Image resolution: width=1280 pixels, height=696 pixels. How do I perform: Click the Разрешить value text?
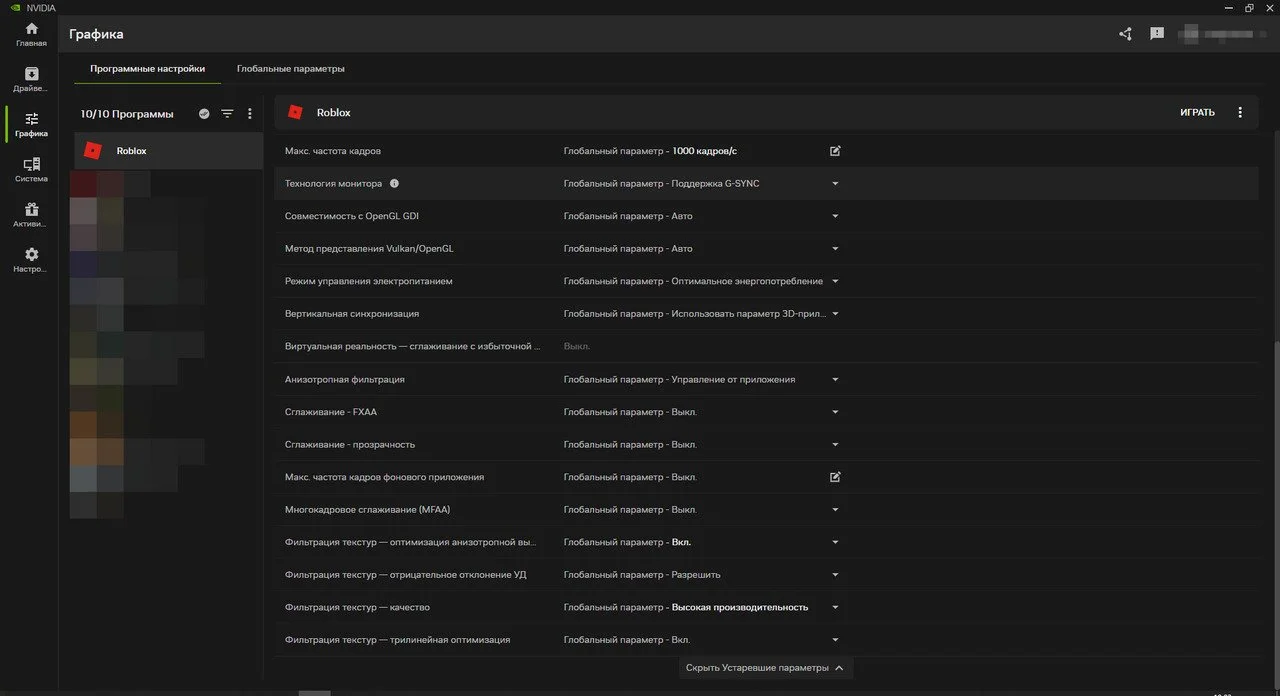[696, 575]
